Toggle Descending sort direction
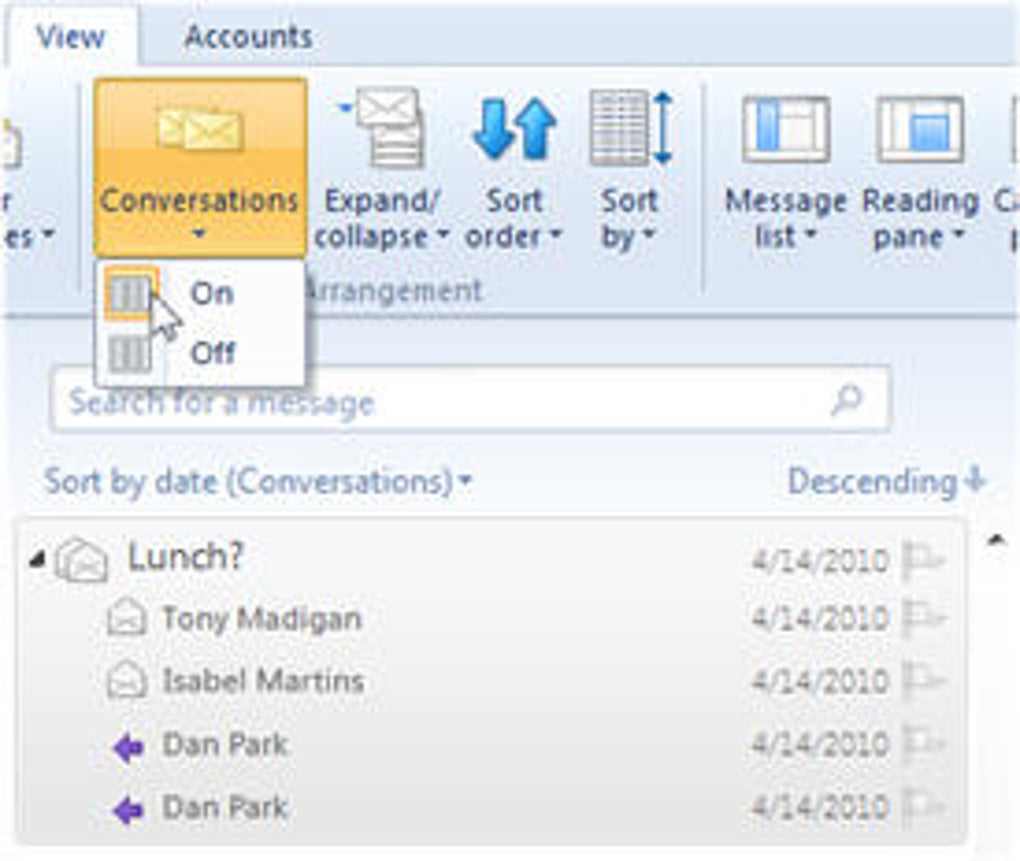Viewport: 1020px width, 861px height. (x=886, y=482)
